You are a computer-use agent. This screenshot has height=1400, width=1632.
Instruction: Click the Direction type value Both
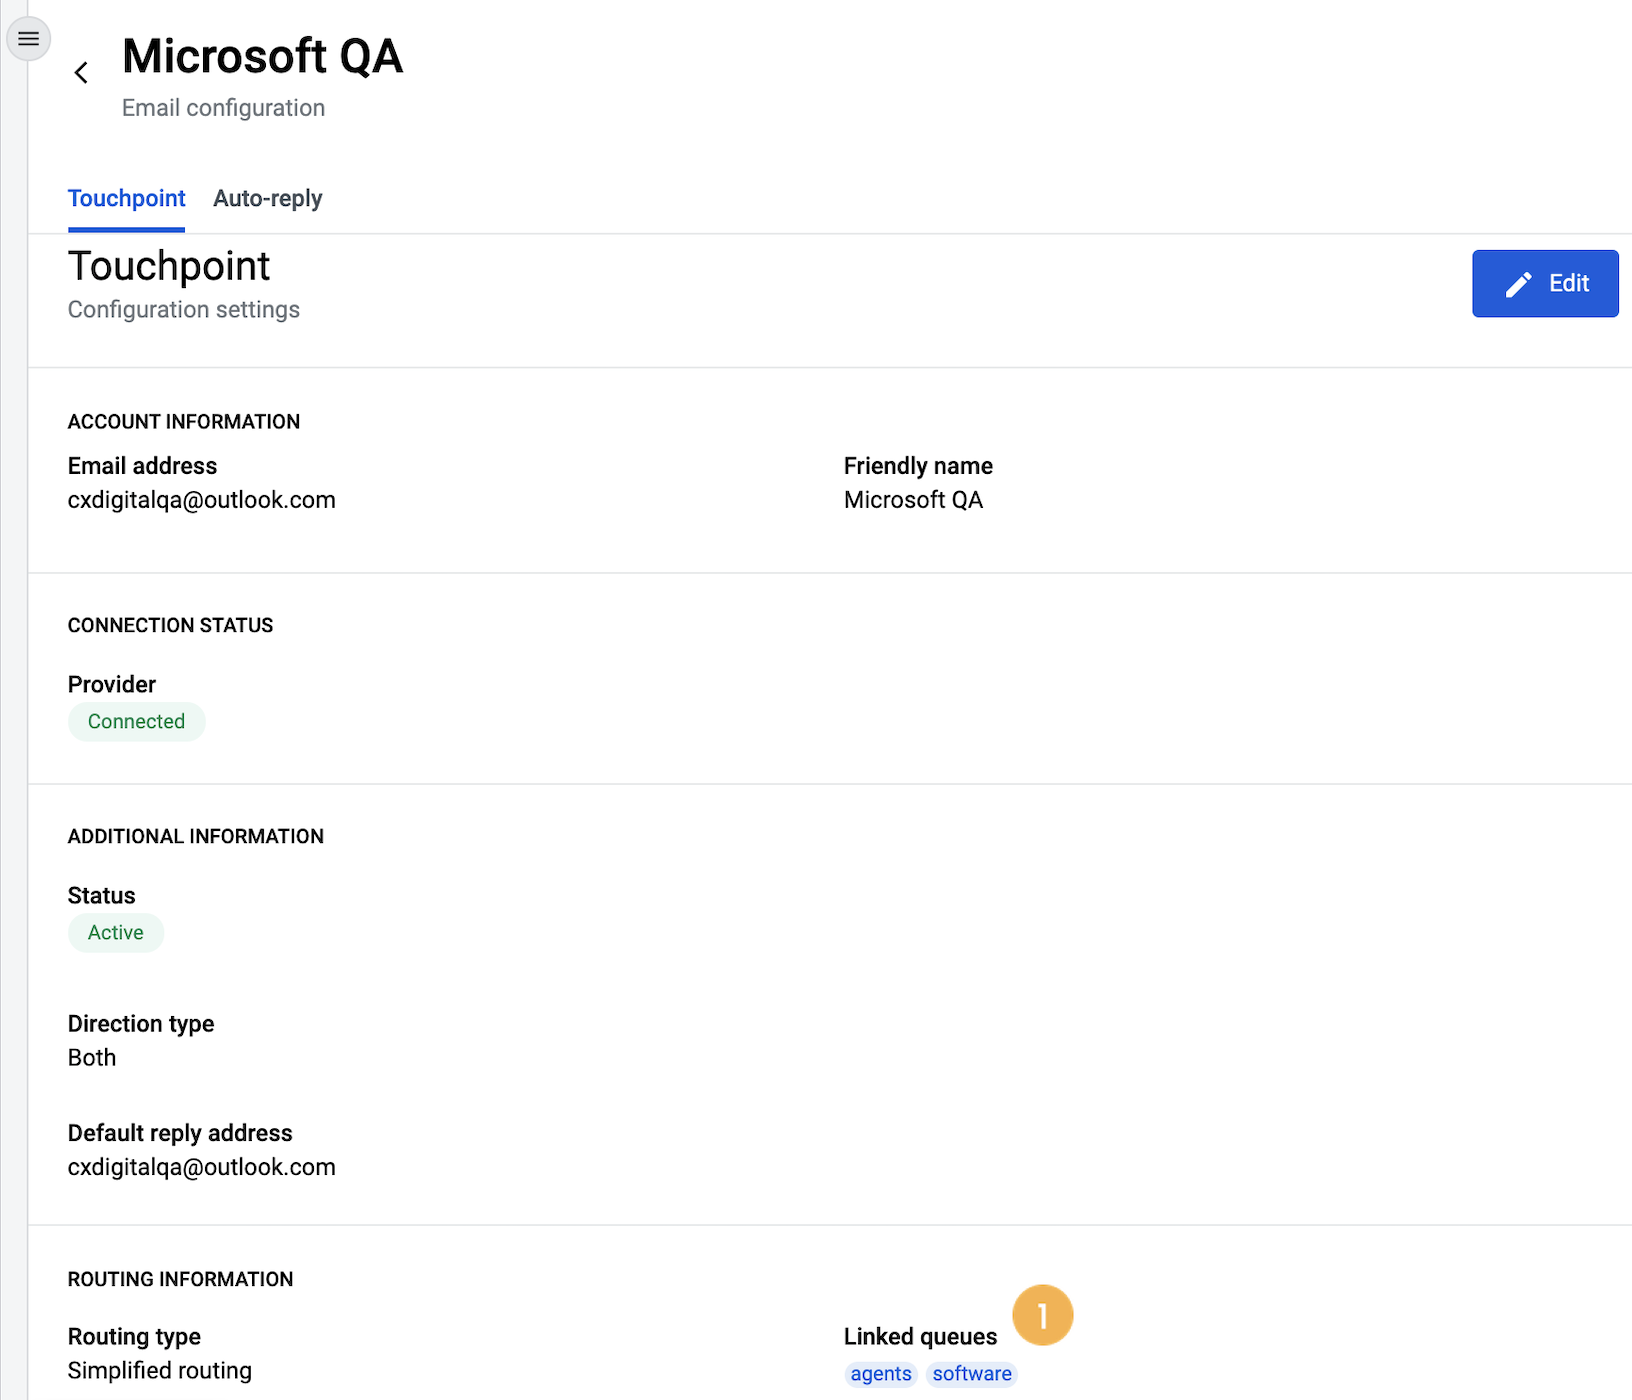point(92,1058)
